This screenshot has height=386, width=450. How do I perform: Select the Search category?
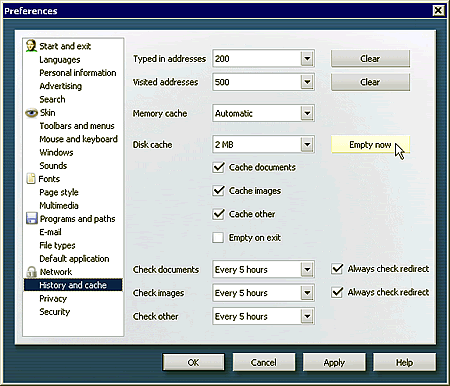pyautogui.click(x=52, y=99)
